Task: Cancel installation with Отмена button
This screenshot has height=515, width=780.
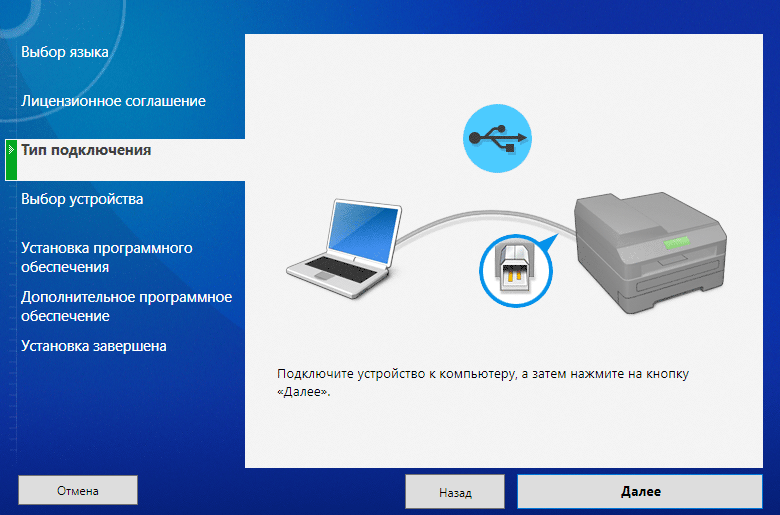Action: 78,491
